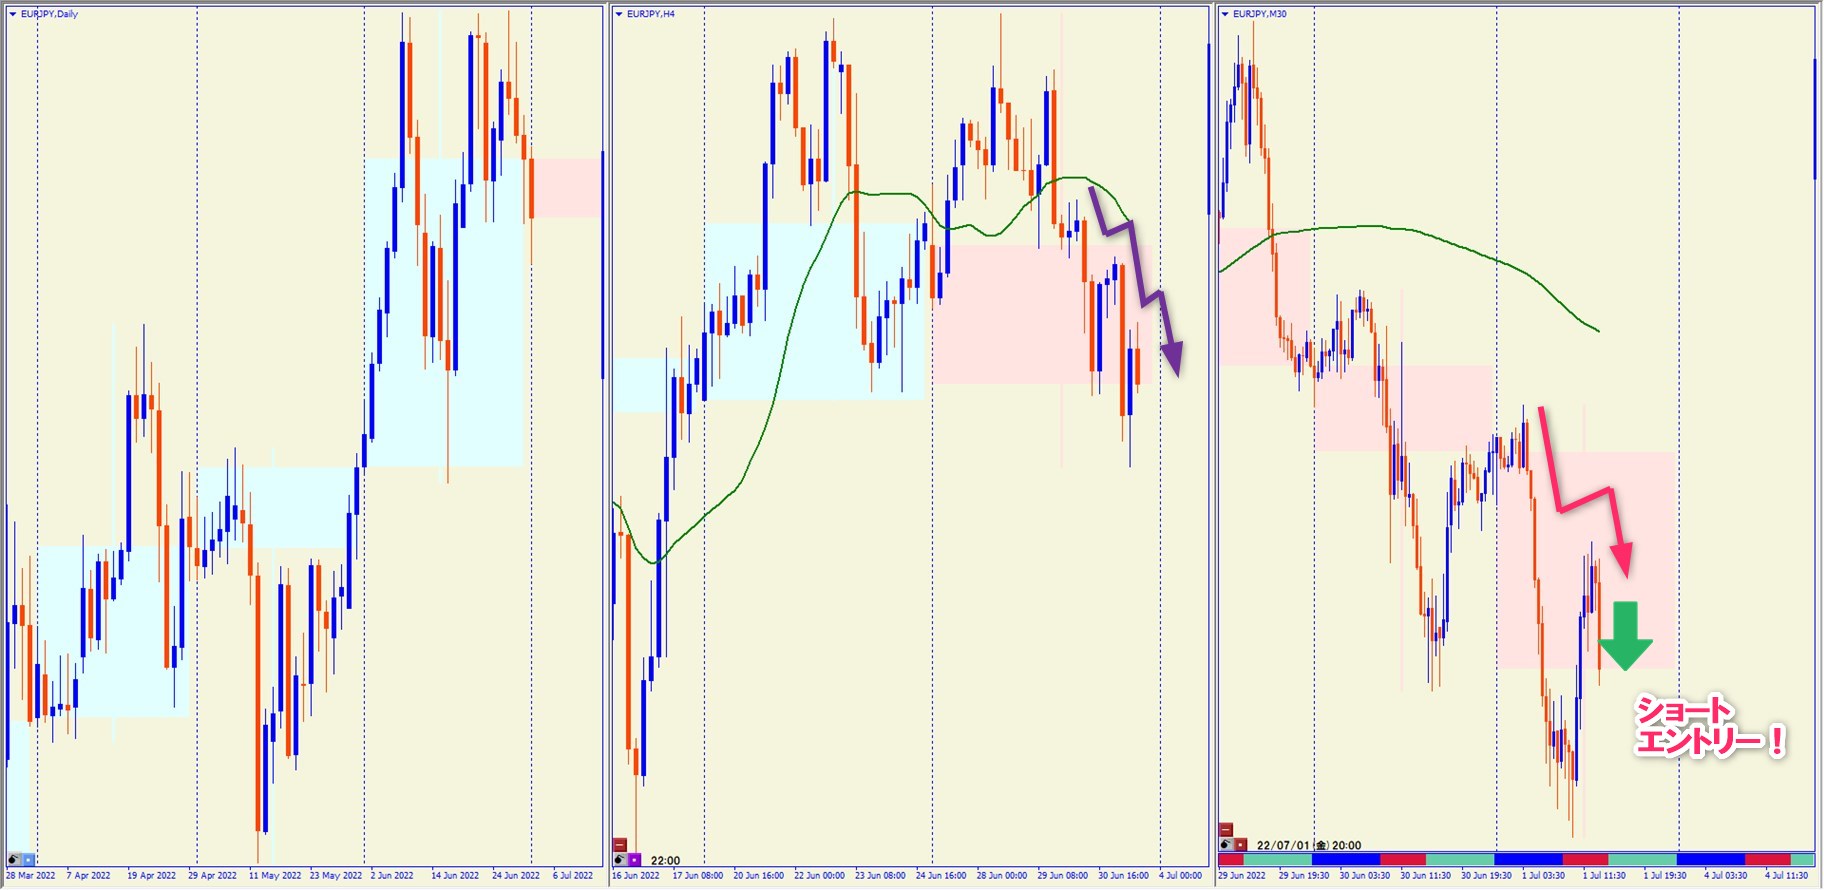Click the EURJPY,H4 chart title label
The image size is (1824, 890).
(x=651, y=14)
